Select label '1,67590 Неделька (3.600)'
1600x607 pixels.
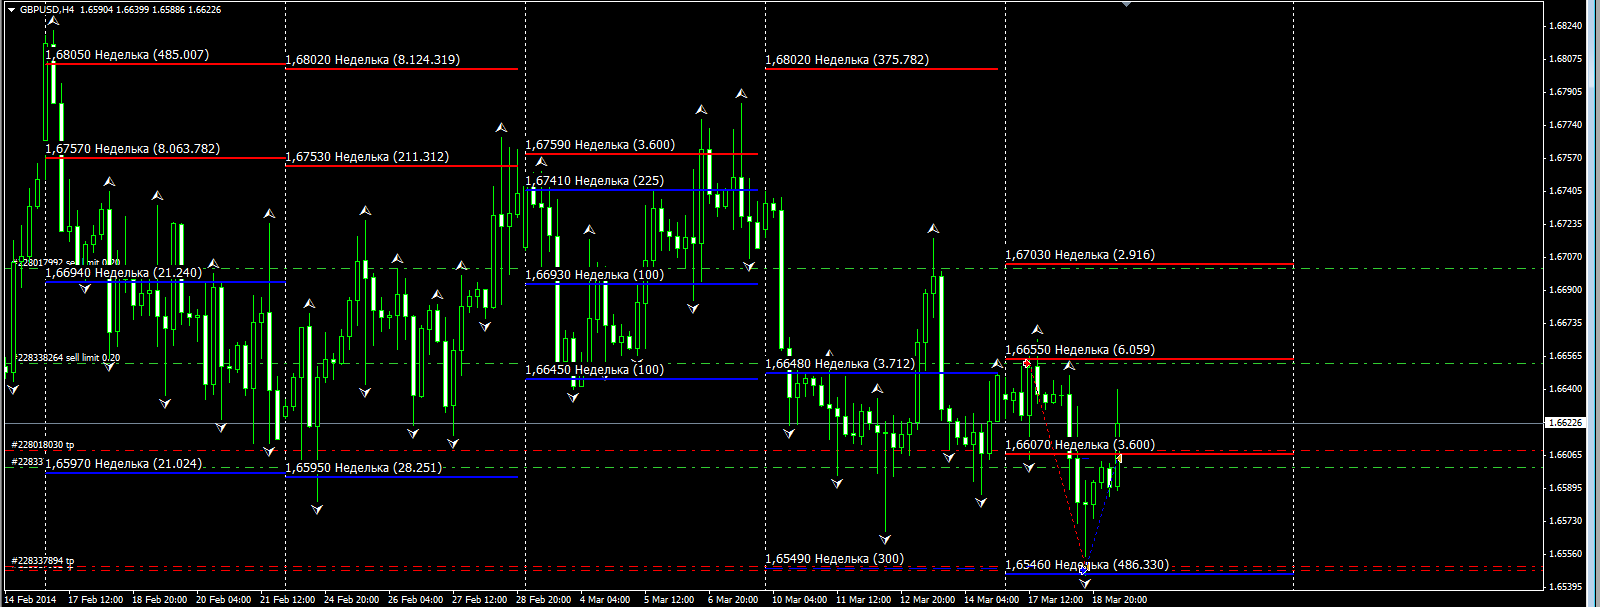pyautogui.click(x=600, y=145)
